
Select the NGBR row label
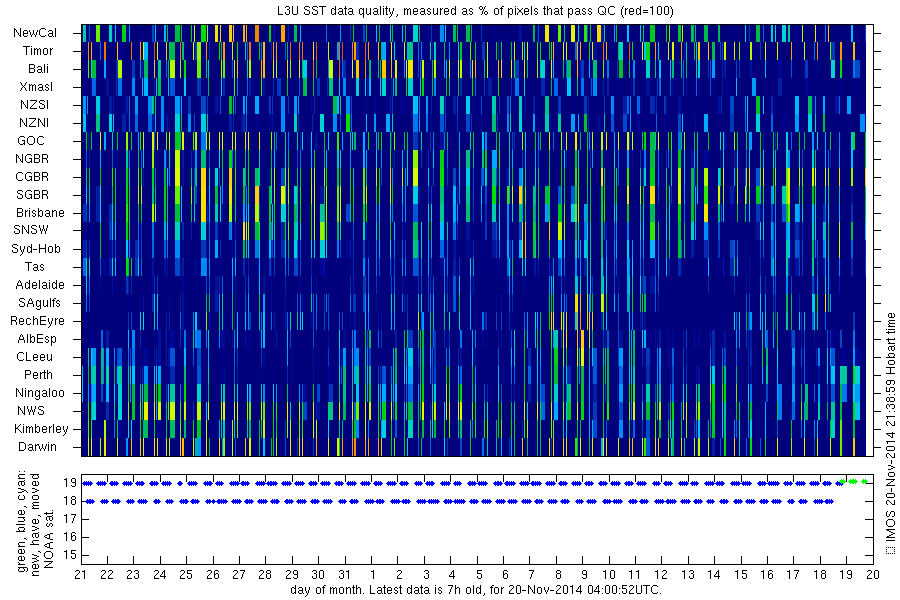[33, 158]
